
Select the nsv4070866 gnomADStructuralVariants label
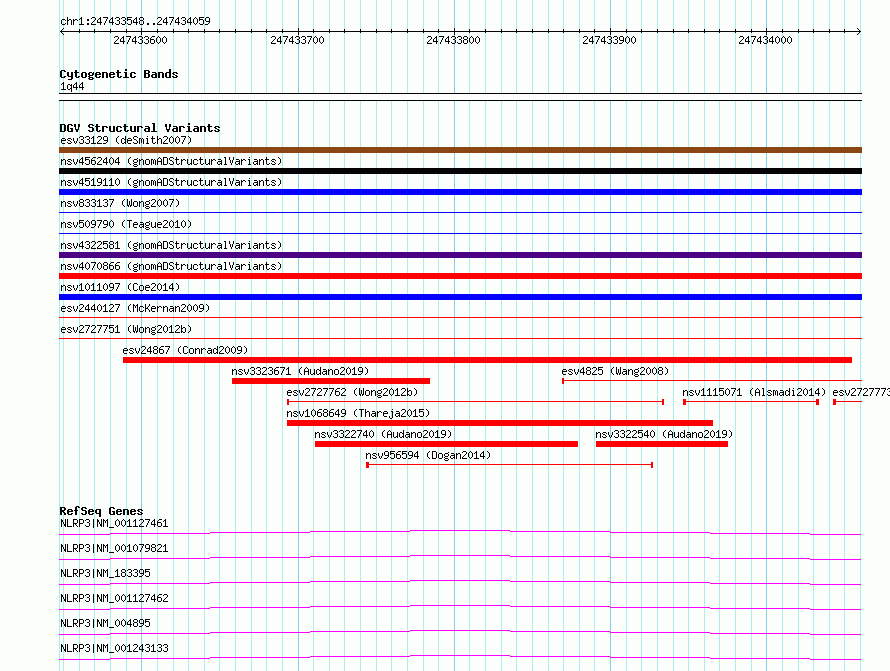171,266
